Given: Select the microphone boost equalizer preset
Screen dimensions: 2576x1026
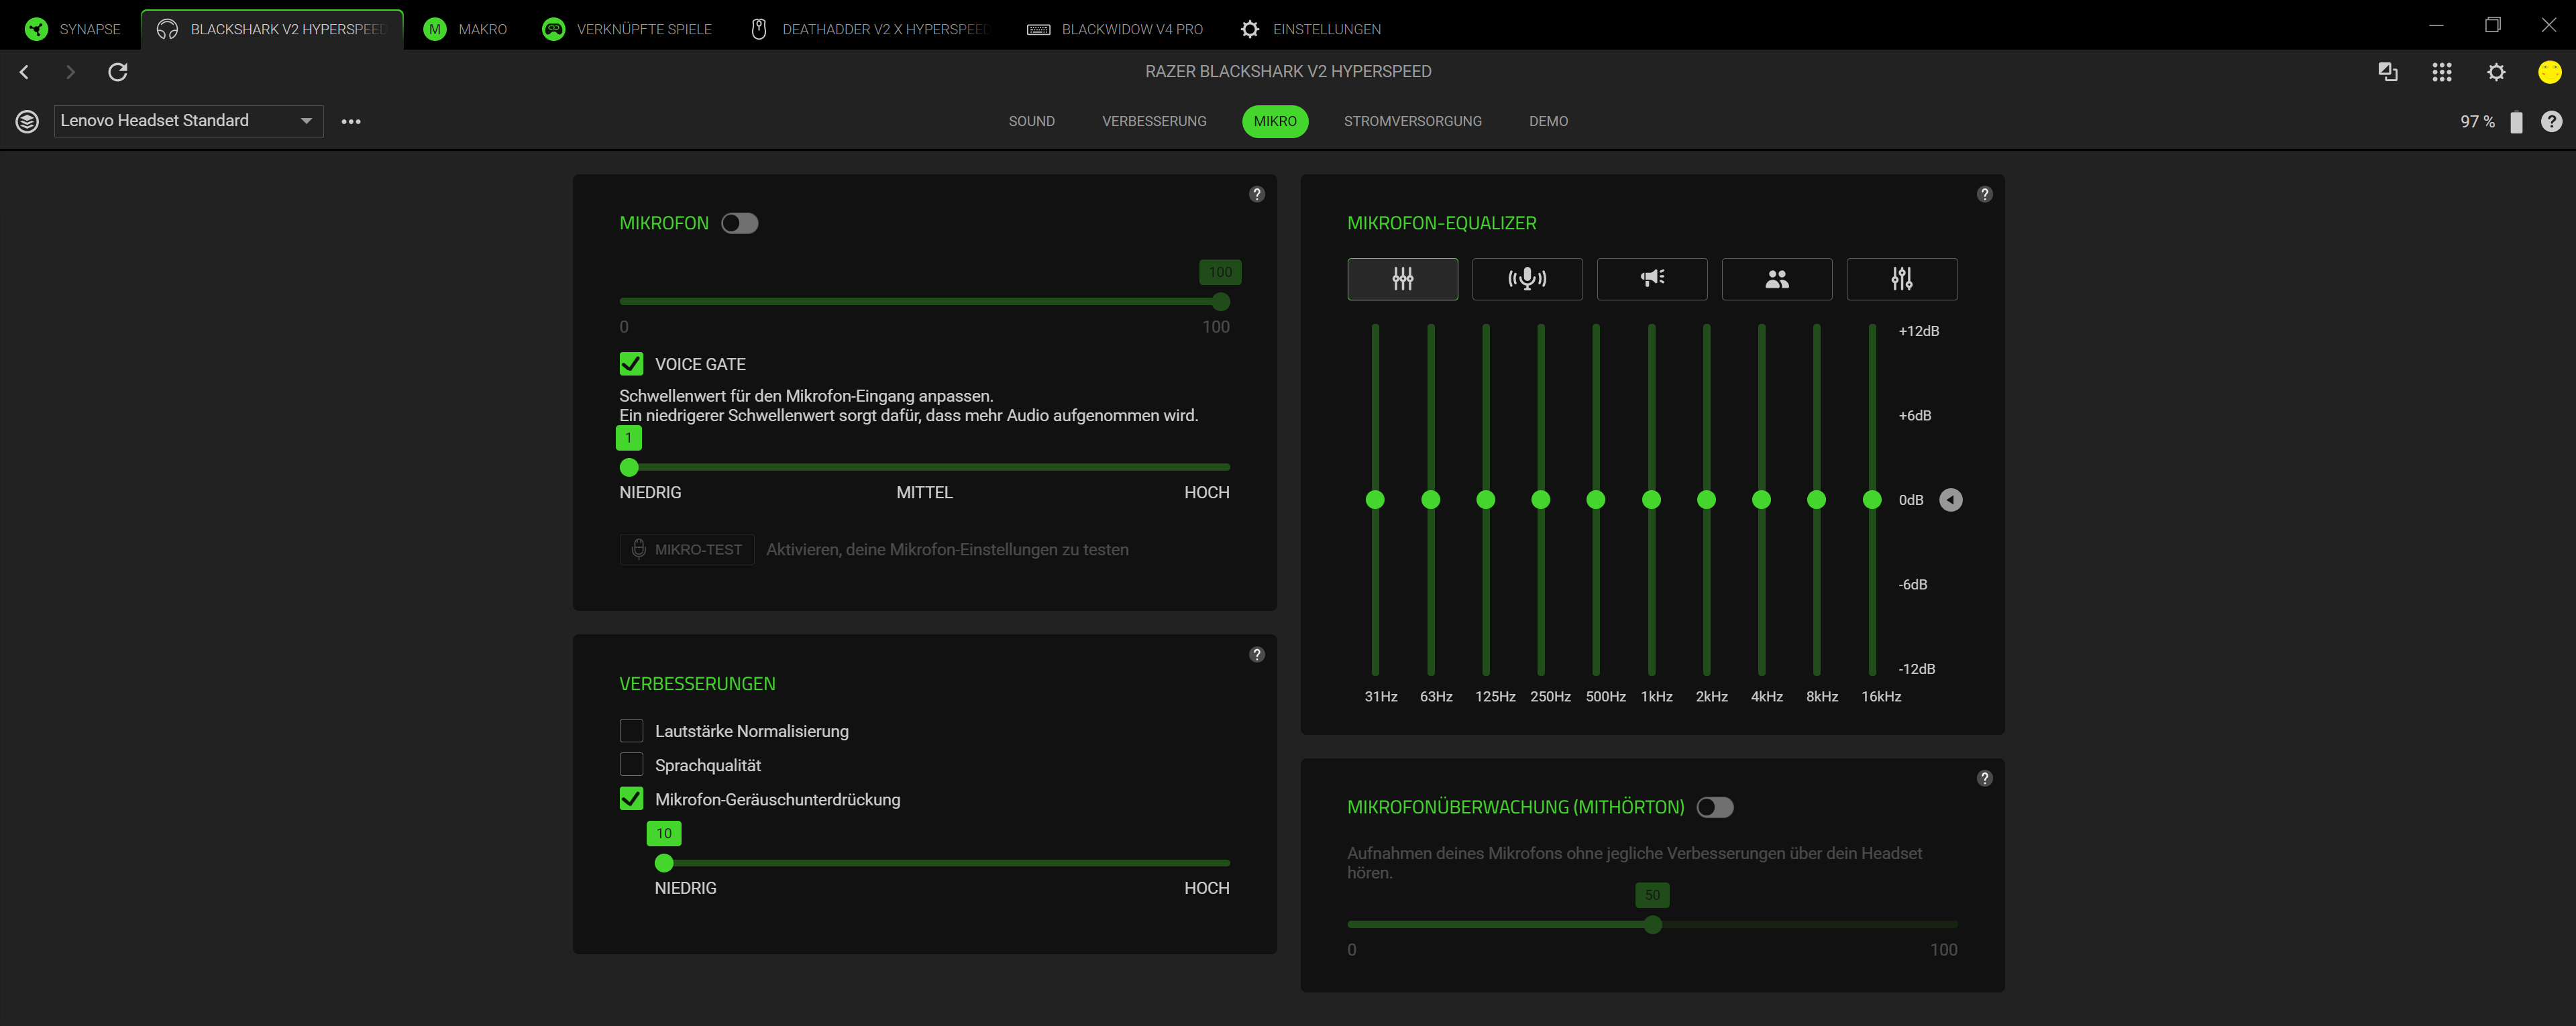Looking at the screenshot, I should pyautogui.click(x=1527, y=279).
